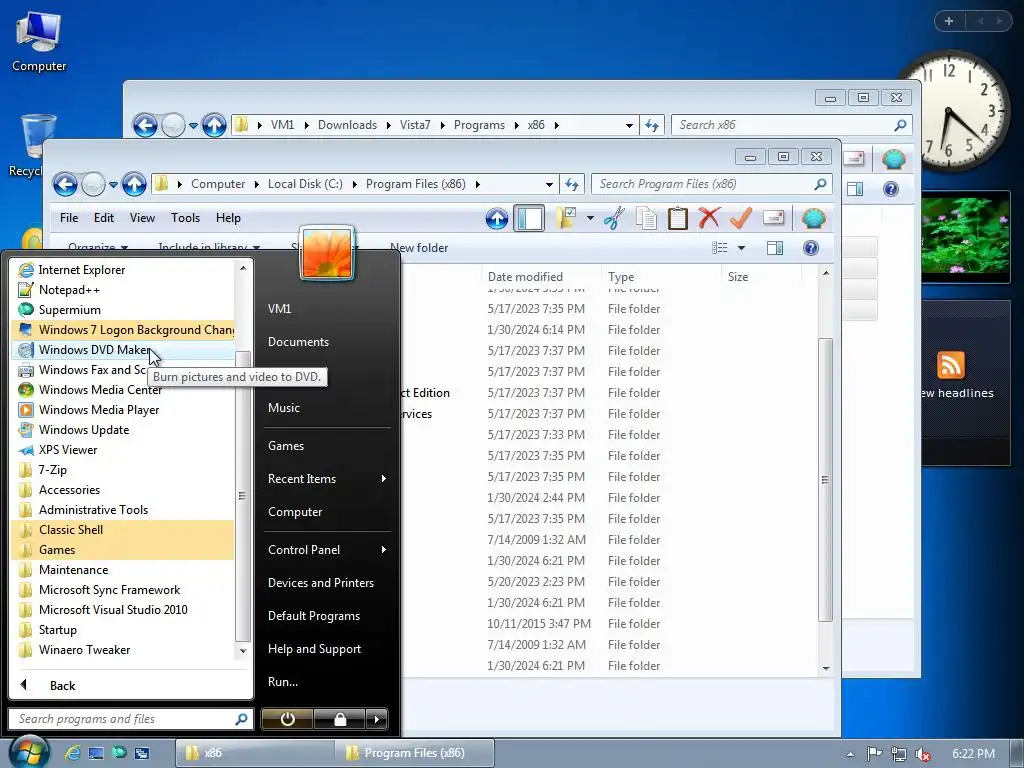This screenshot has width=1024, height=768.
Task: Expand the Accessories folder
Action: (124, 490)
